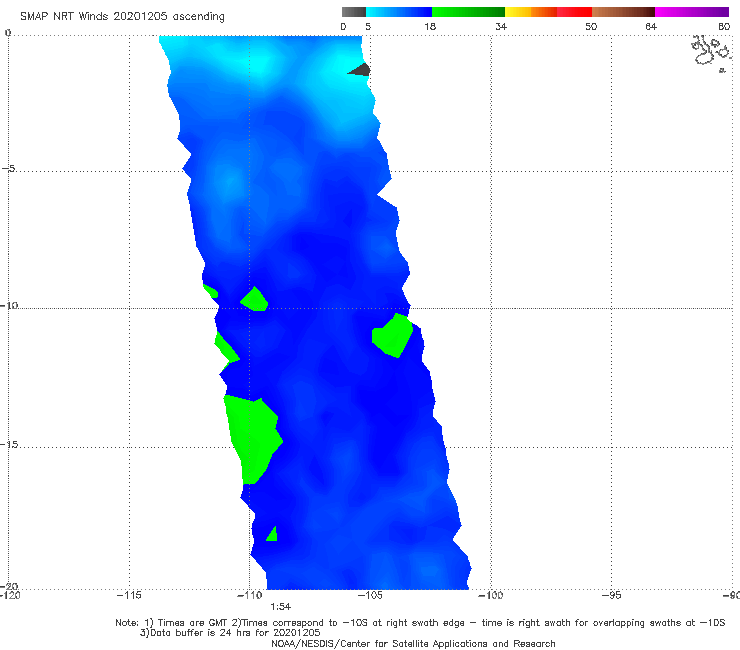Click the longitude label '-95'

pyautogui.click(x=611, y=595)
